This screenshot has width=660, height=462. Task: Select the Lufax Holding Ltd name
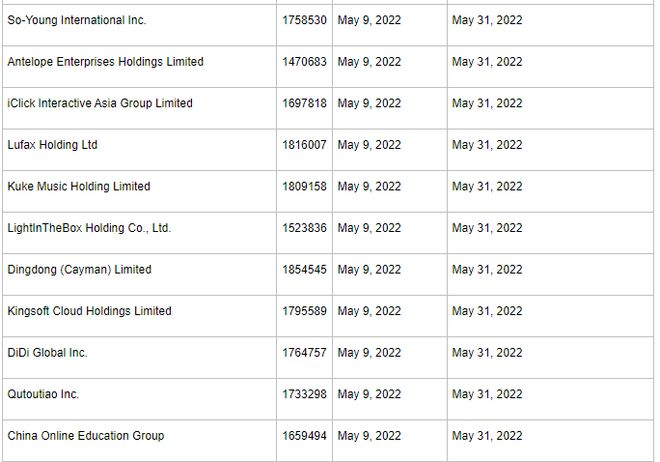(x=53, y=145)
